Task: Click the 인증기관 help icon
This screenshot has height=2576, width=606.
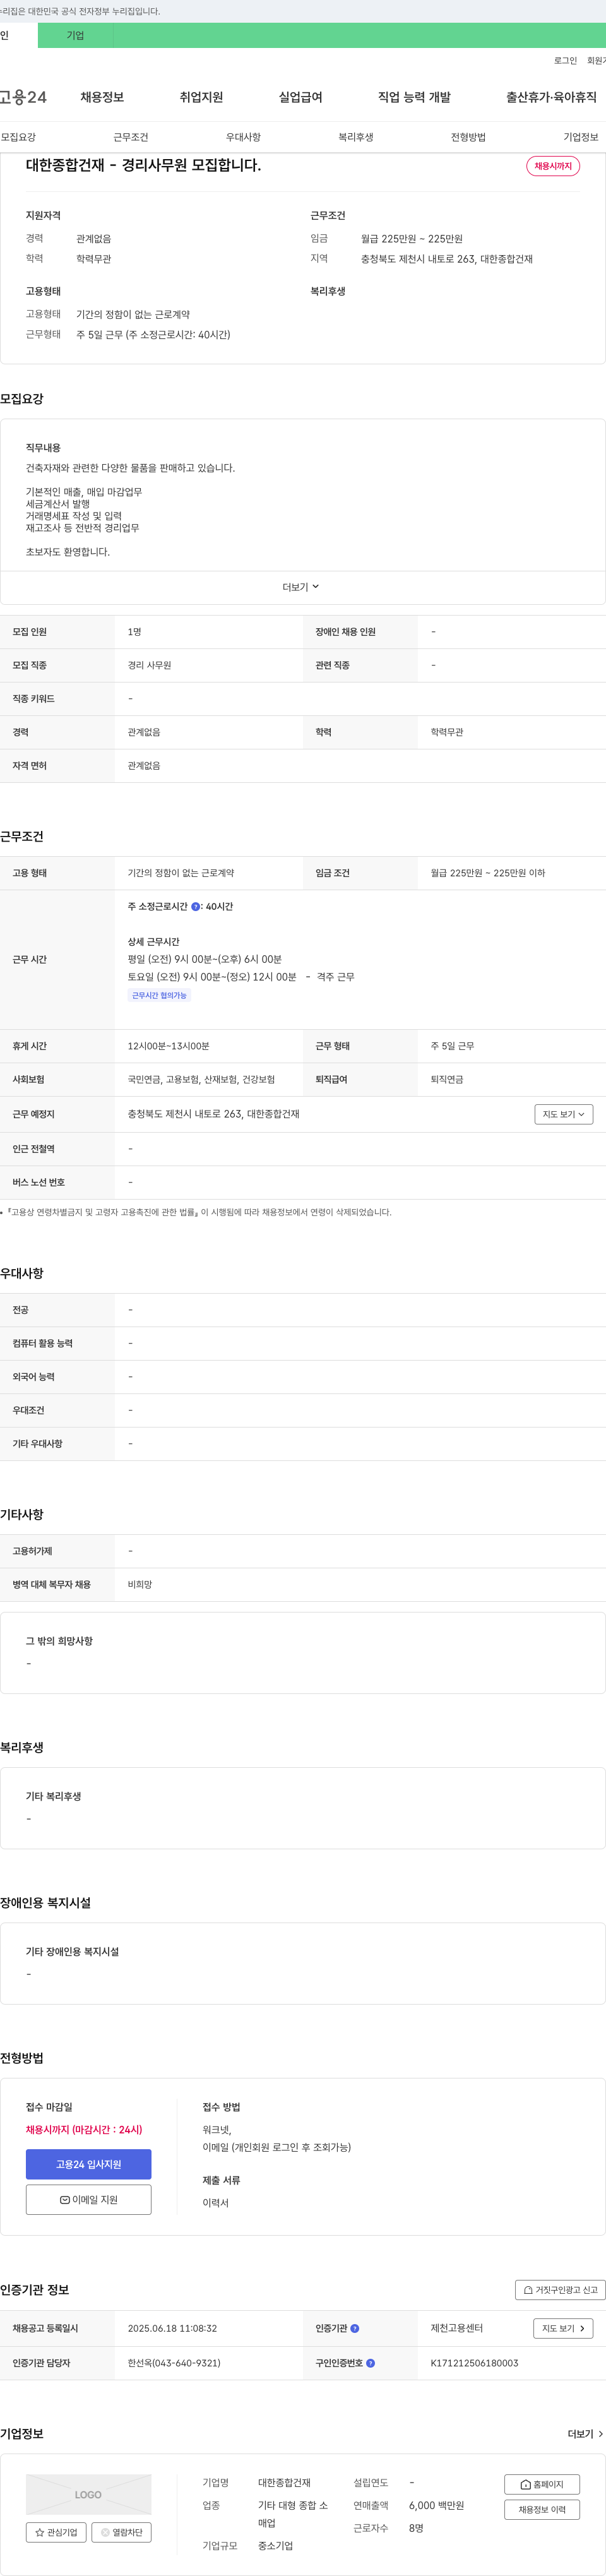Action: 355,2328
